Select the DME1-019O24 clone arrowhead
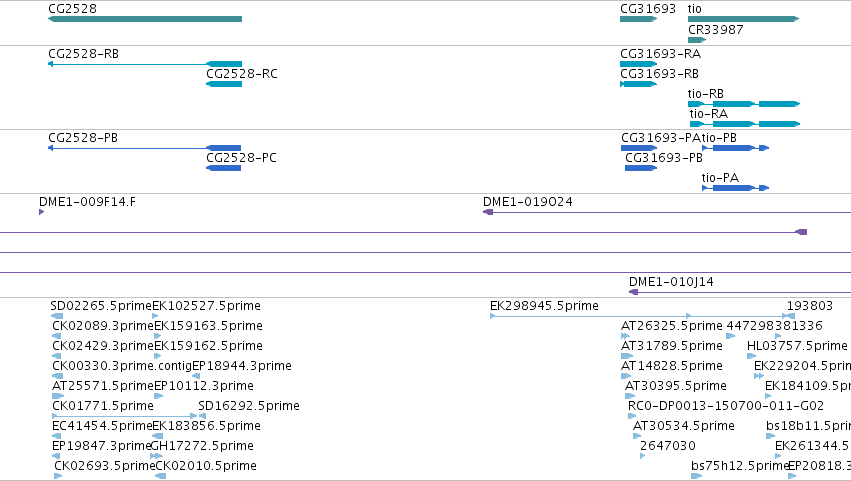This screenshot has height=481, width=851. [x=488, y=212]
